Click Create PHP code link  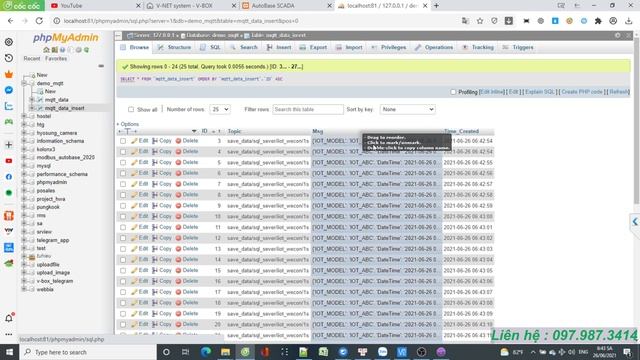click(x=582, y=92)
